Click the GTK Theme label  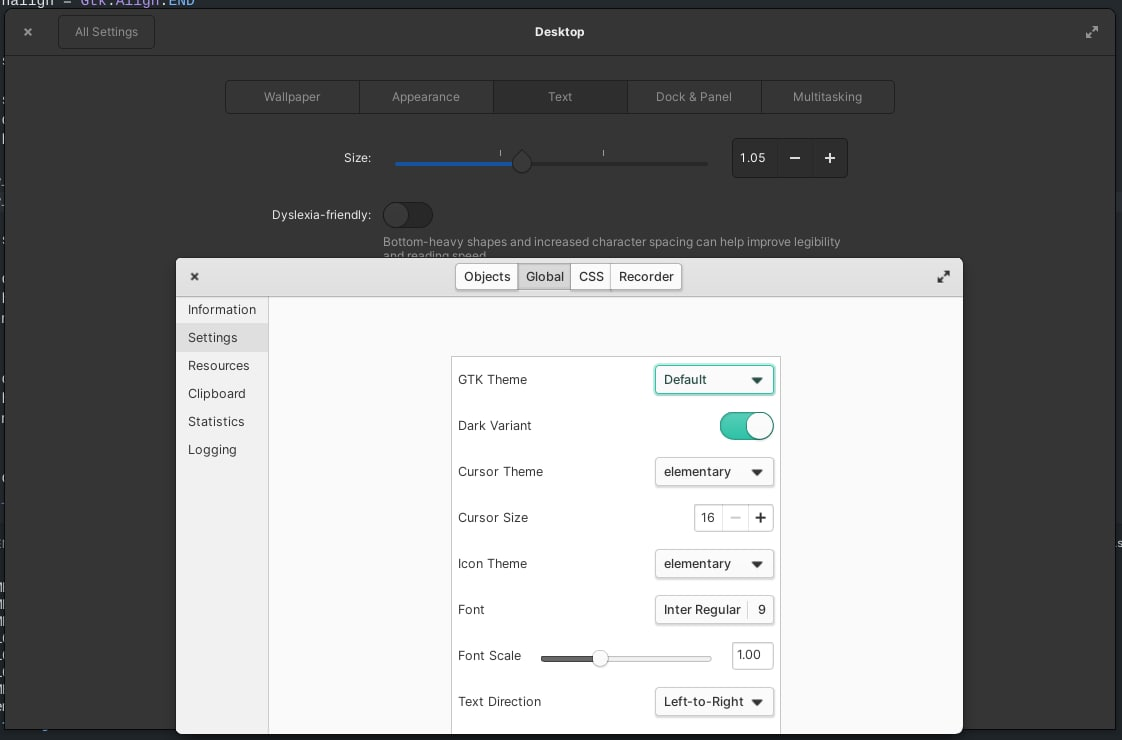click(492, 380)
